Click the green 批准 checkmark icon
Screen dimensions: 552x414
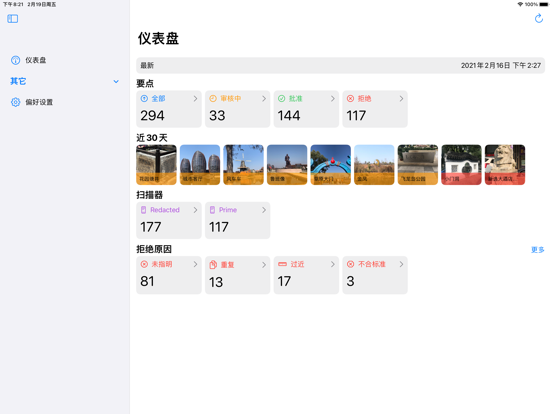coord(282,99)
